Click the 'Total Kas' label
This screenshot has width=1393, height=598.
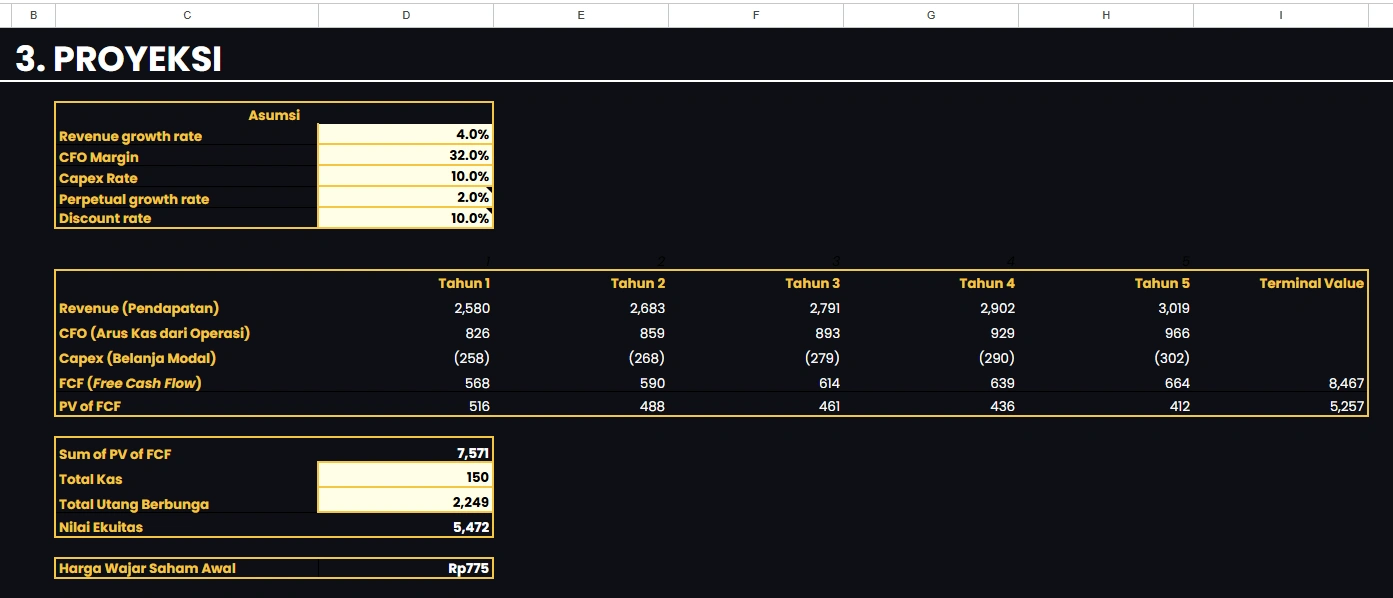click(91, 479)
